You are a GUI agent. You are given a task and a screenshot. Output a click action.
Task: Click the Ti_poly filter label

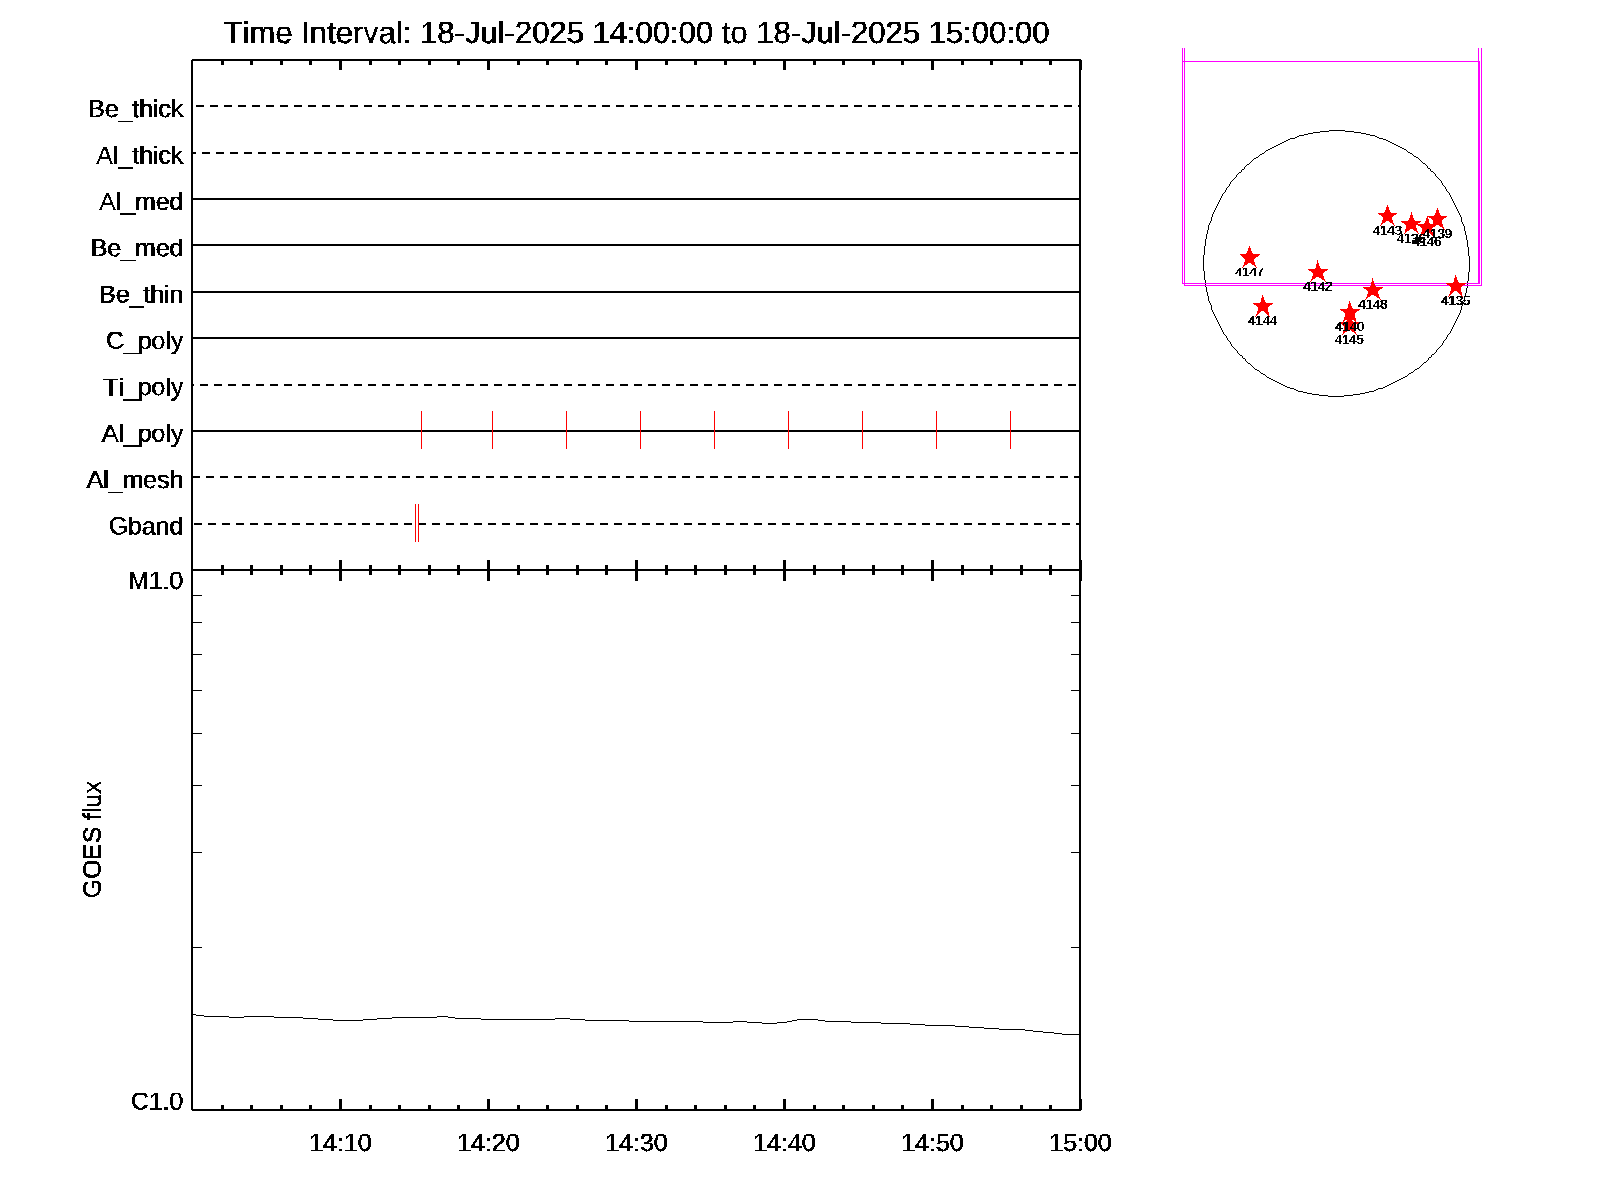[x=143, y=387]
